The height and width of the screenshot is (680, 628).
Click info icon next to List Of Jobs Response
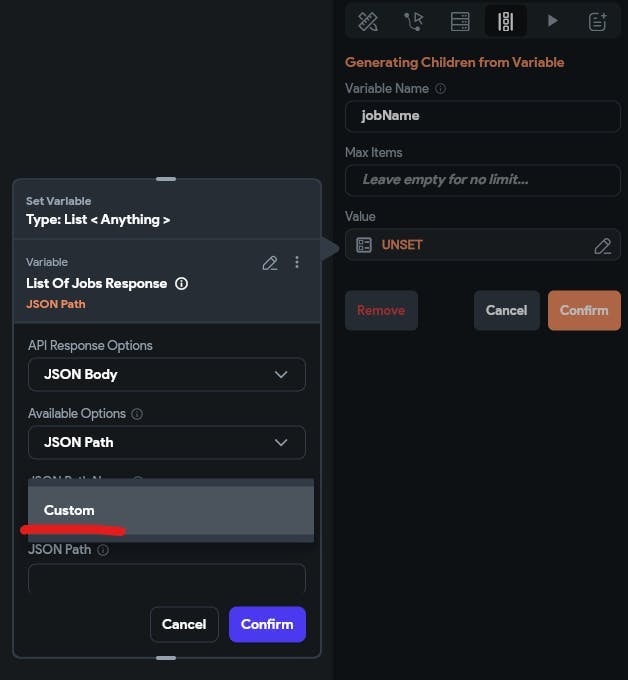pyautogui.click(x=182, y=284)
